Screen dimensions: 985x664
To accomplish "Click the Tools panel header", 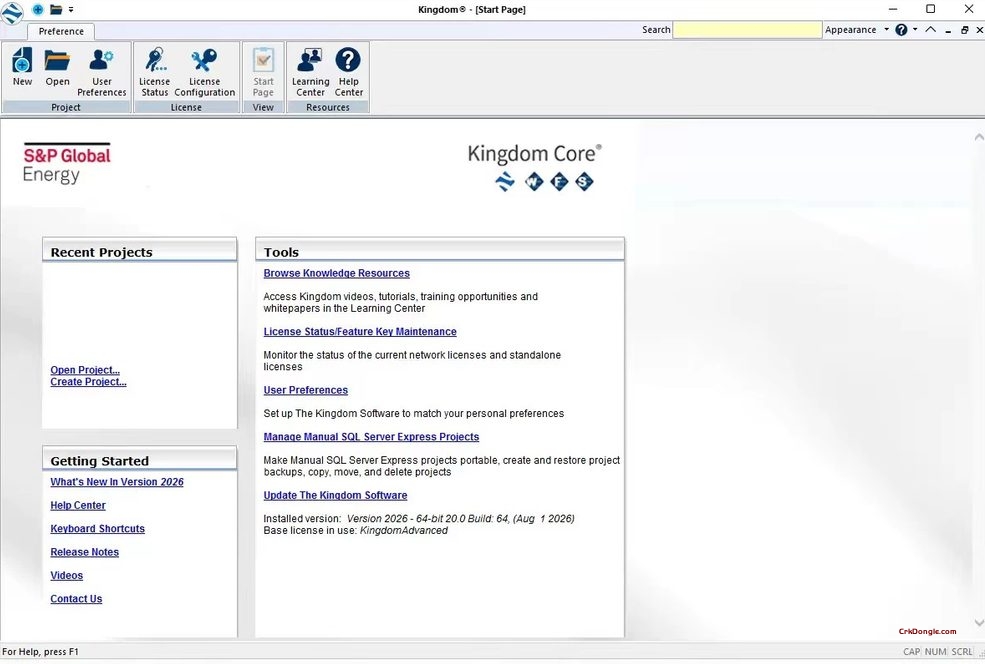I will click(440, 251).
